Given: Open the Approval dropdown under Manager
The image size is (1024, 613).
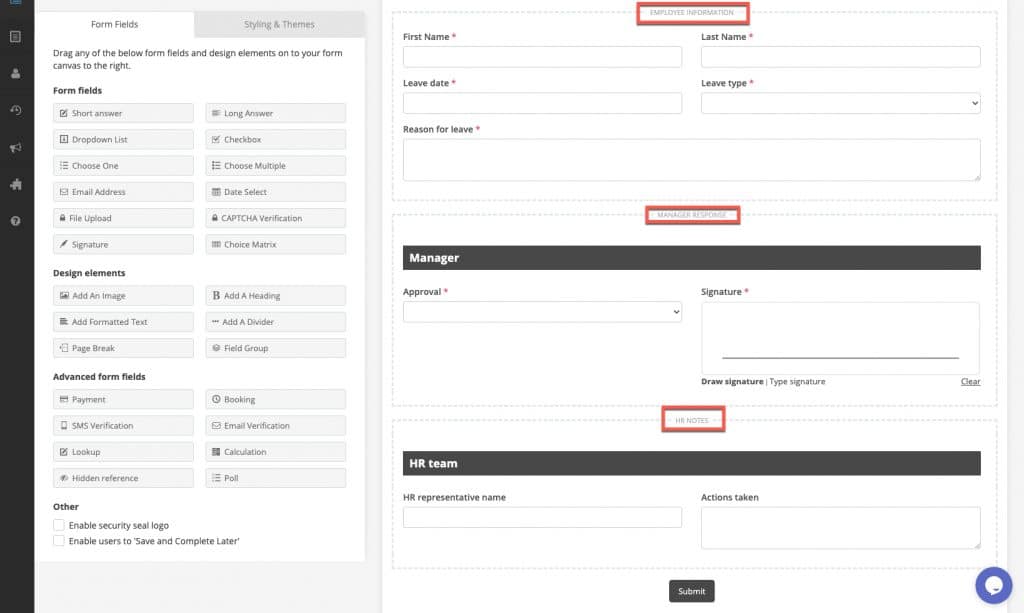Looking at the screenshot, I should (542, 311).
